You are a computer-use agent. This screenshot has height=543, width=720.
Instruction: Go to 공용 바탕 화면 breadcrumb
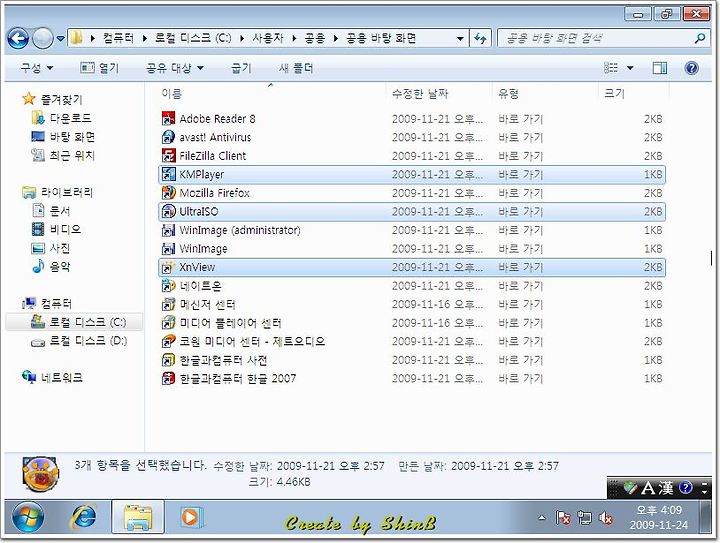(x=381, y=38)
